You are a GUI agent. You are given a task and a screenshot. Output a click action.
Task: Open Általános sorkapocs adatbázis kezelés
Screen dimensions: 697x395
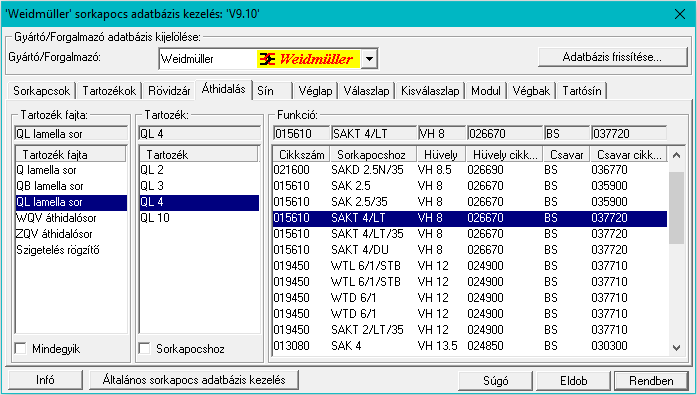tap(194, 380)
